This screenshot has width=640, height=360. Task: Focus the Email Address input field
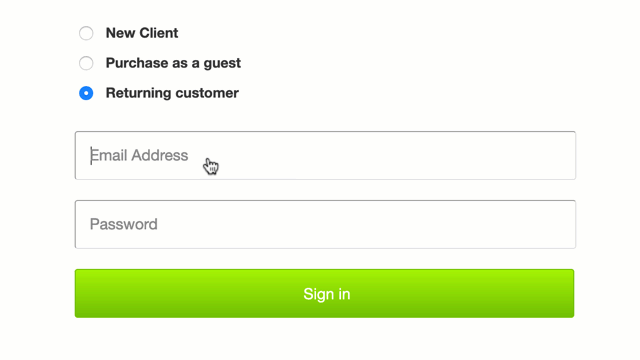pos(325,156)
